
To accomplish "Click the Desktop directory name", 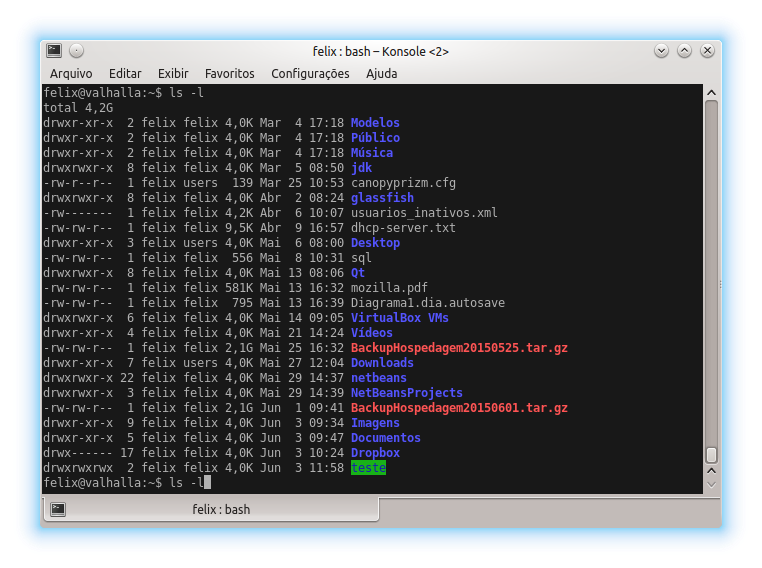I will (375, 243).
